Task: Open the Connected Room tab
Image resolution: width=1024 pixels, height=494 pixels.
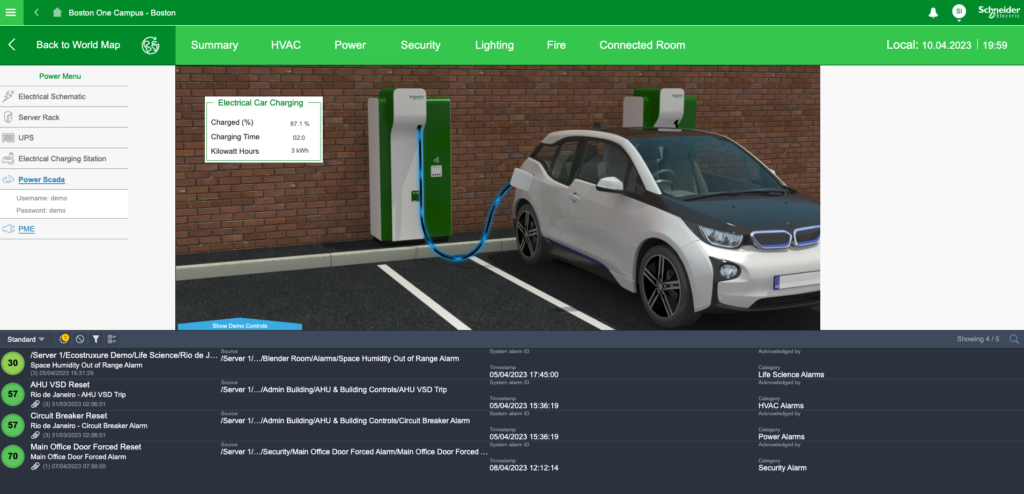Action: coord(643,45)
